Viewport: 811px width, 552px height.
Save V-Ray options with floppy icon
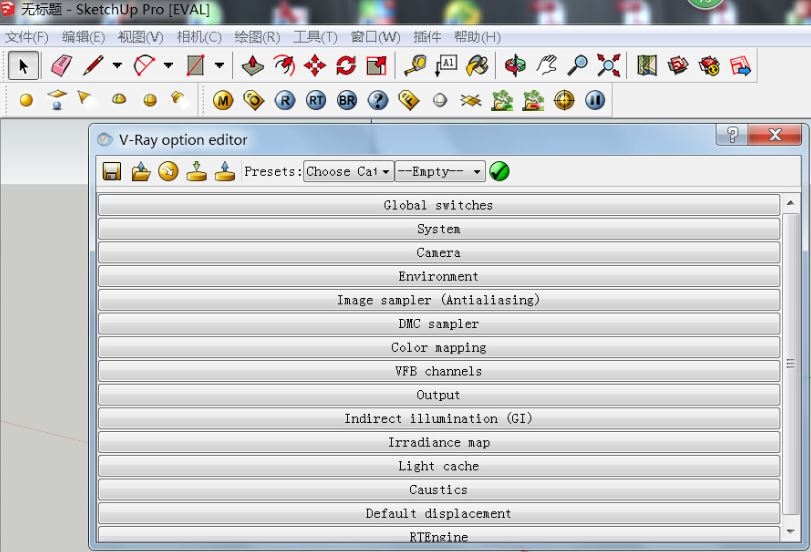112,171
